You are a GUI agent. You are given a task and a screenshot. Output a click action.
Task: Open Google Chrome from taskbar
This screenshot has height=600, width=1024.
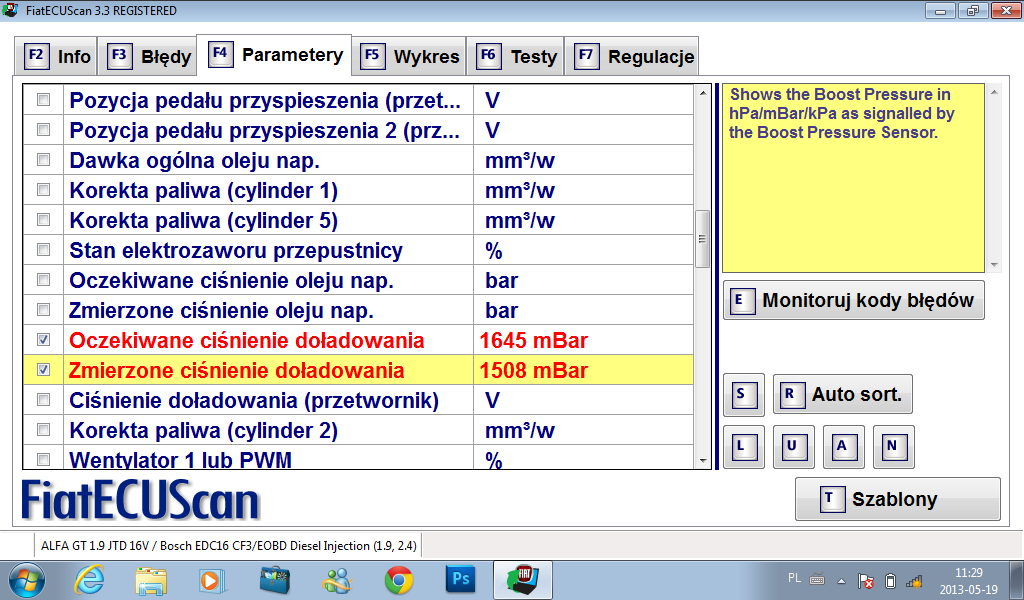tap(398, 580)
